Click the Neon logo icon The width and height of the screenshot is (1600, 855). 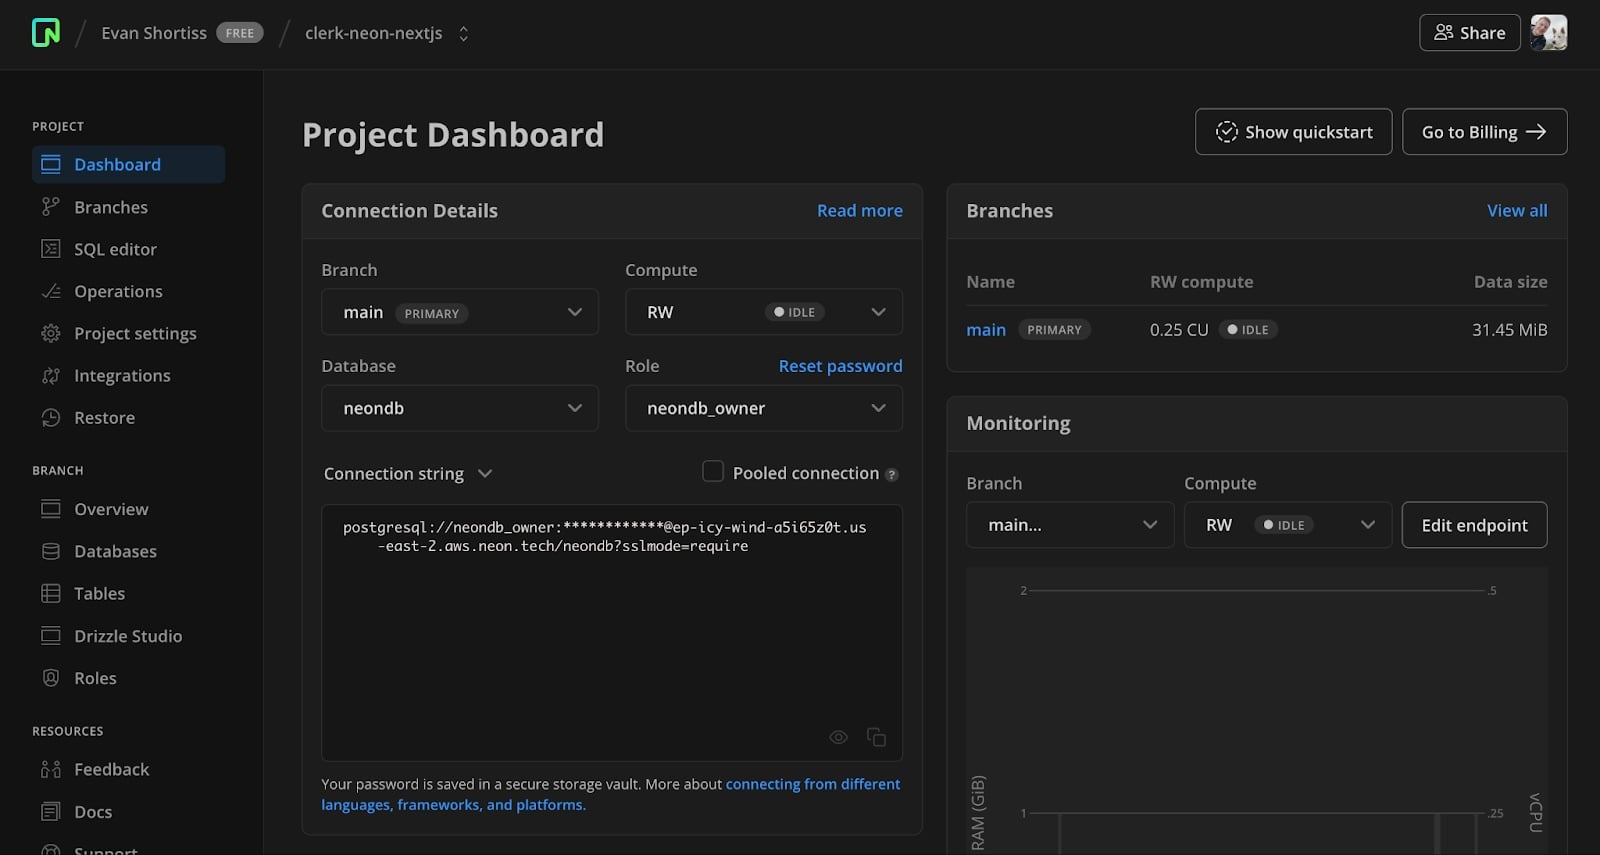pyautogui.click(x=46, y=33)
